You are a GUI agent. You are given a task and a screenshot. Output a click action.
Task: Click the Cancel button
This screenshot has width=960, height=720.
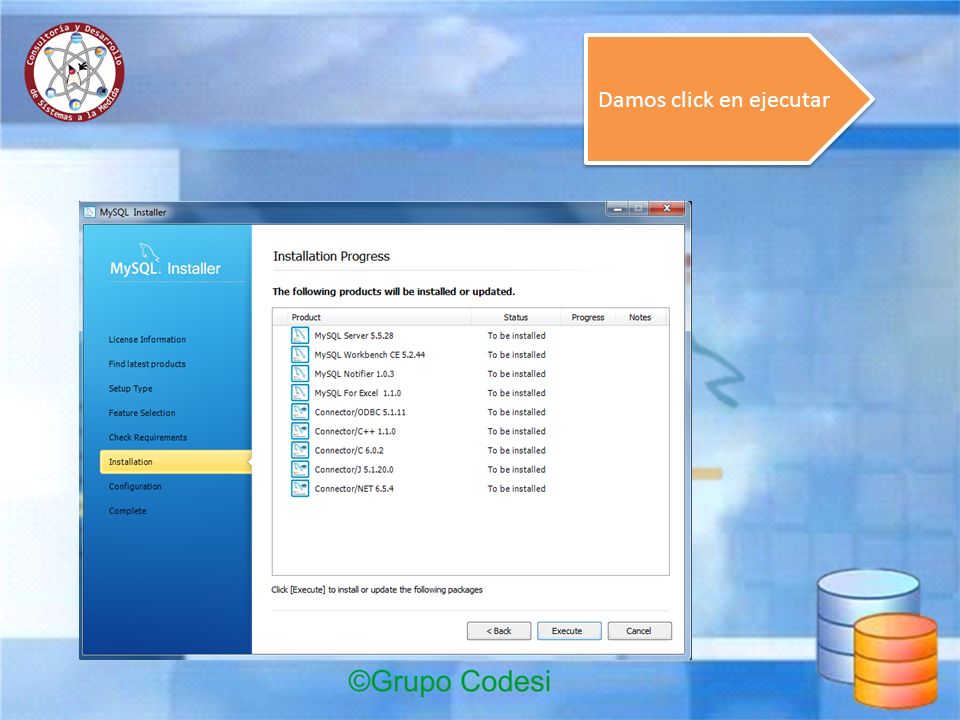point(639,631)
